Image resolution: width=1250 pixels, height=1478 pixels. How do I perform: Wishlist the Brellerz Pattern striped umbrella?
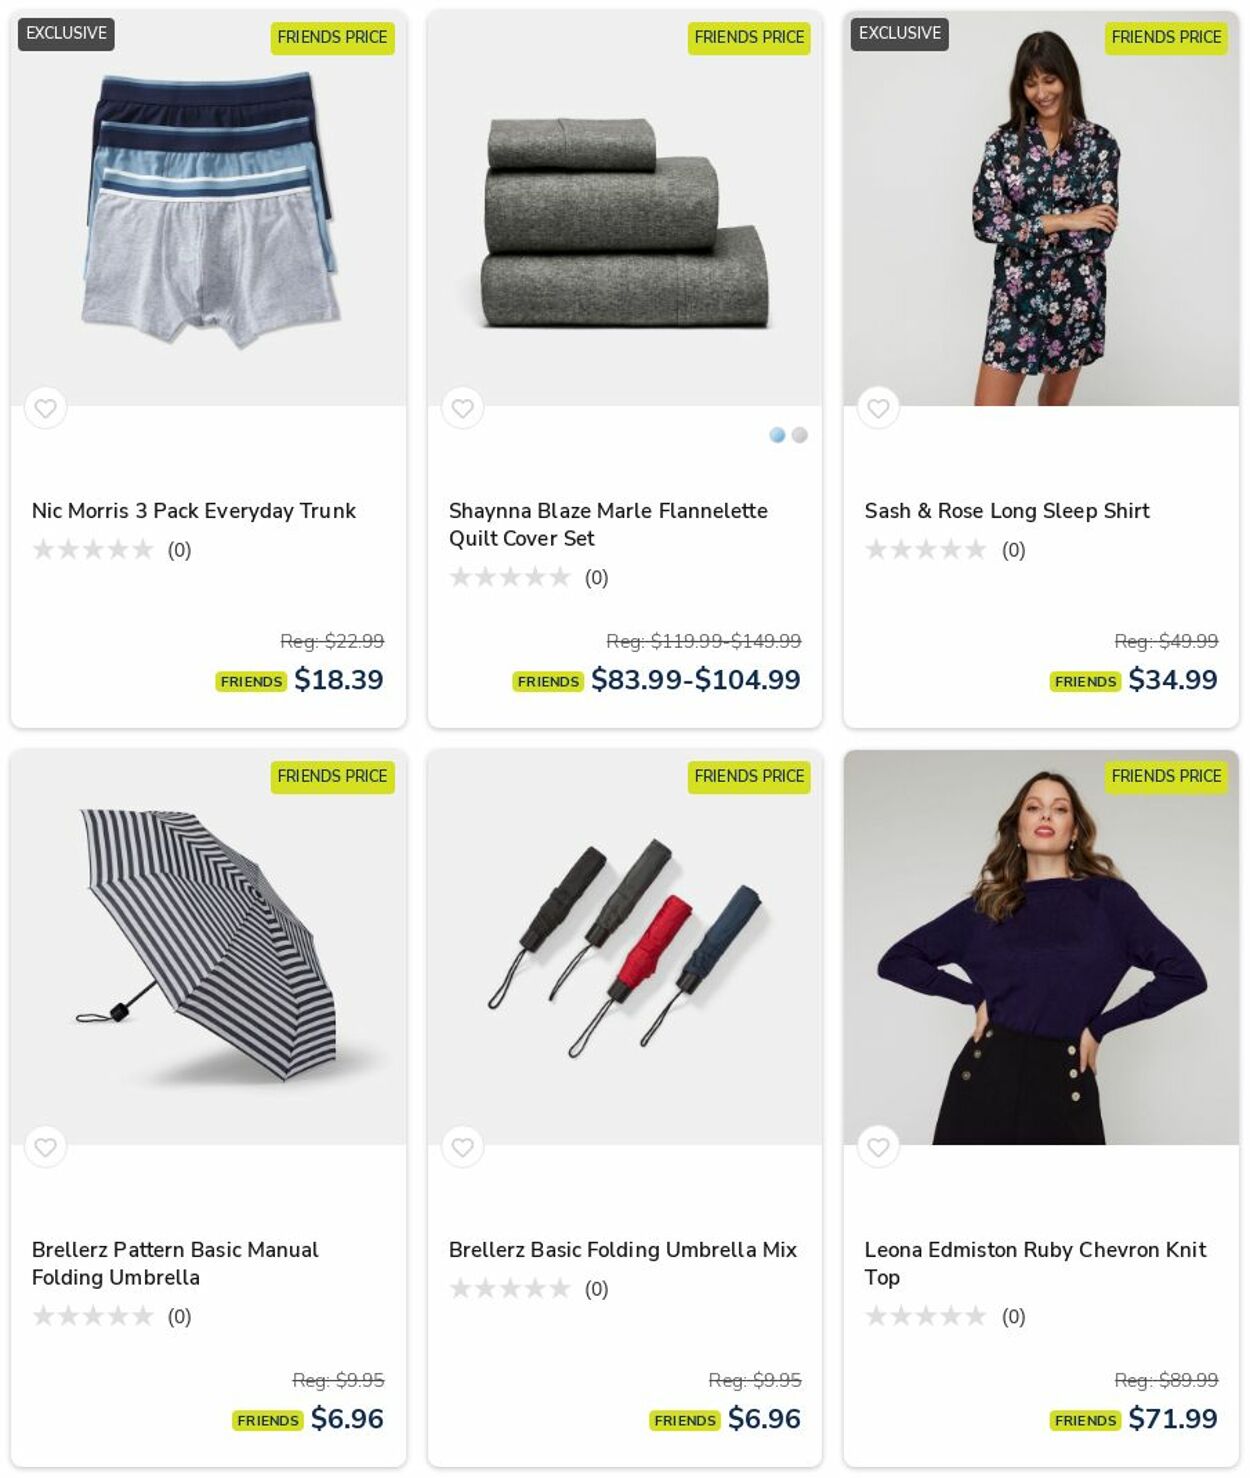pyautogui.click(x=45, y=1147)
